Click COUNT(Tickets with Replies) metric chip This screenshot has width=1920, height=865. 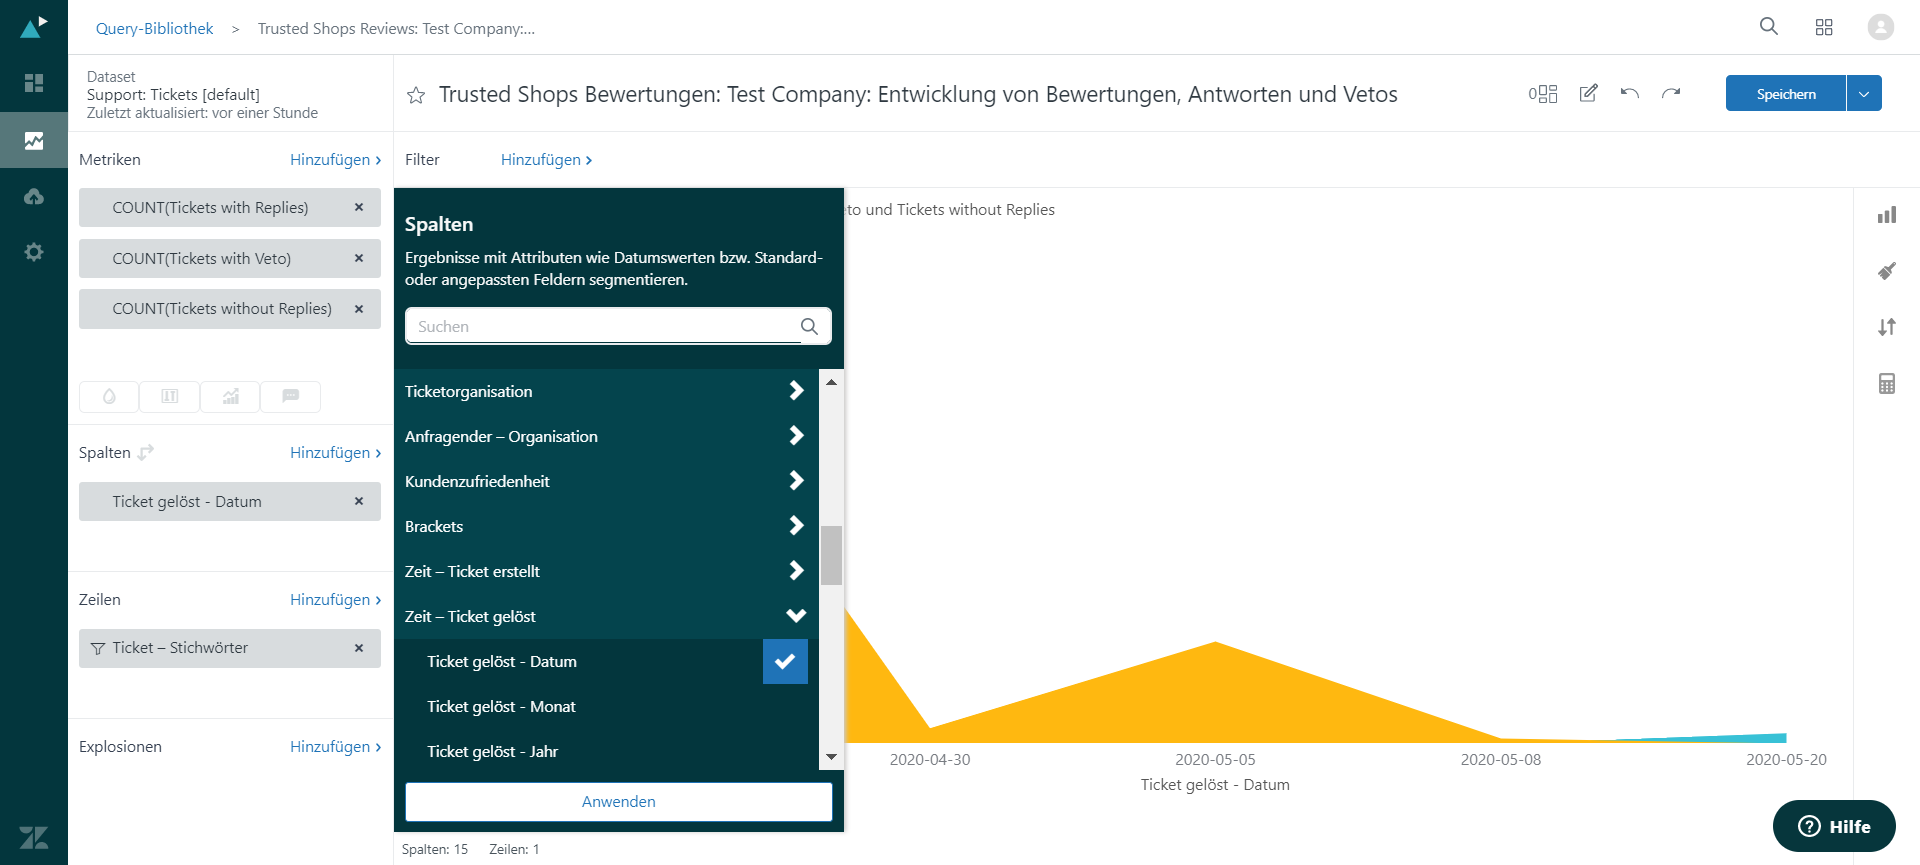point(229,207)
